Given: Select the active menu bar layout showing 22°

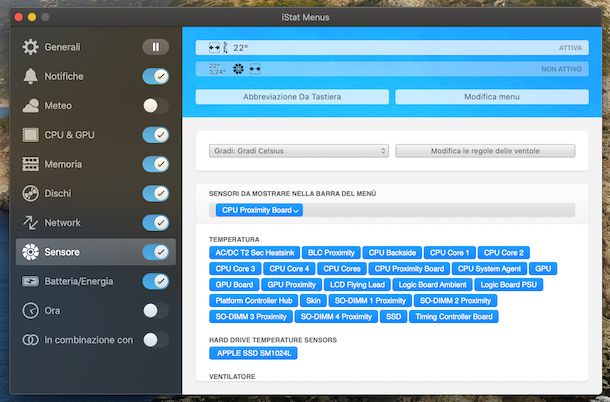Looking at the screenshot, I should [x=392, y=48].
